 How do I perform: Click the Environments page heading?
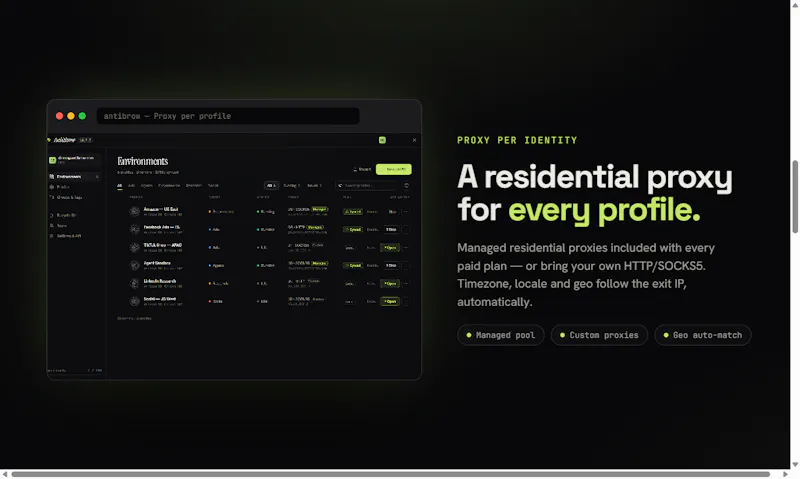click(x=142, y=161)
